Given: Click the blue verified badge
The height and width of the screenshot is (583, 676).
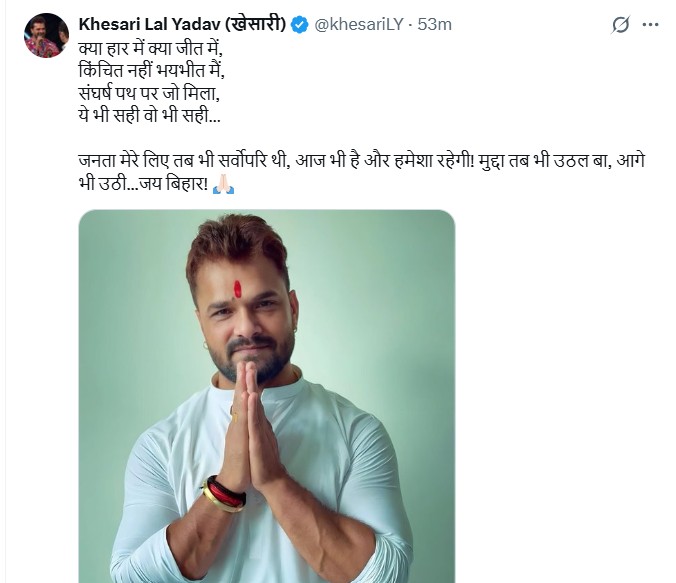Looking at the screenshot, I should (299, 25).
